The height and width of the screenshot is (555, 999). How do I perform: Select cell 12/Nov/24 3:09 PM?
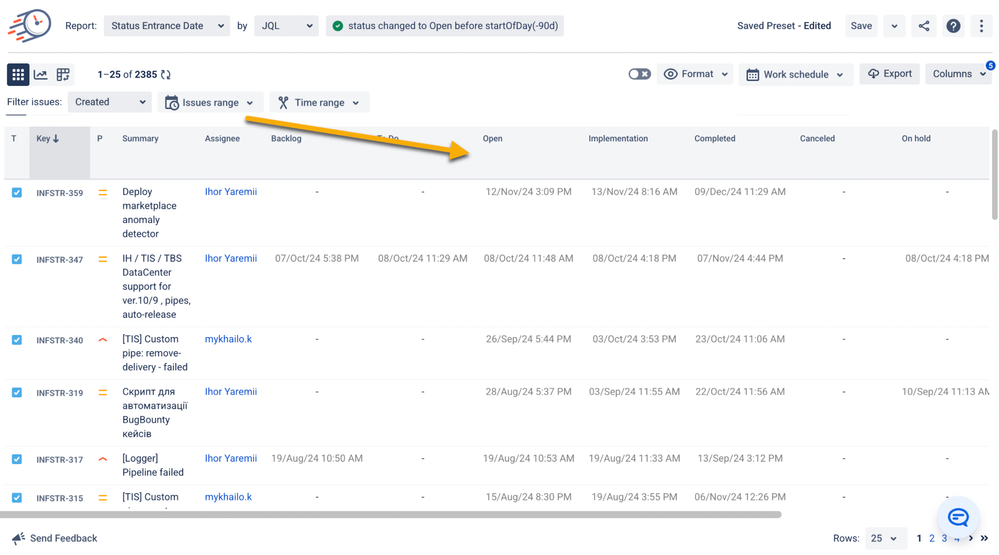point(528,192)
